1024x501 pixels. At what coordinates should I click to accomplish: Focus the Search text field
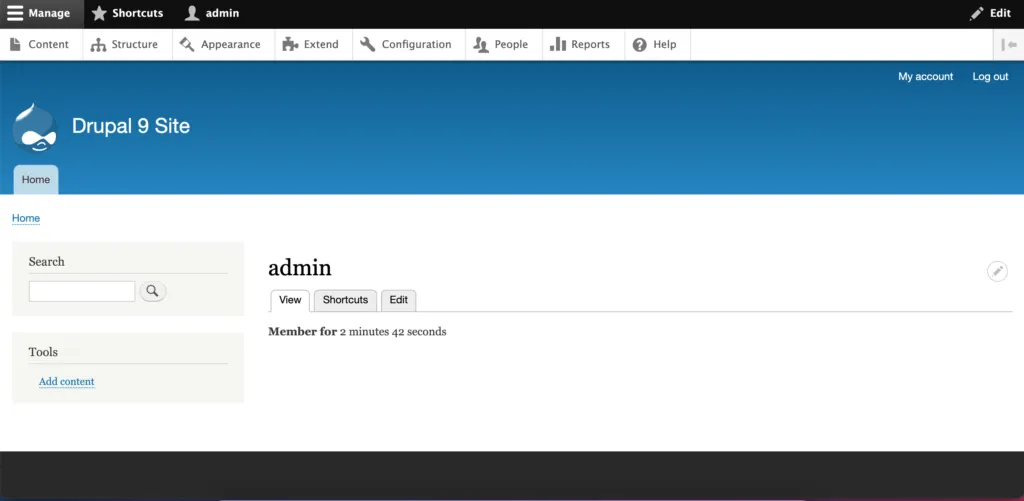point(82,291)
